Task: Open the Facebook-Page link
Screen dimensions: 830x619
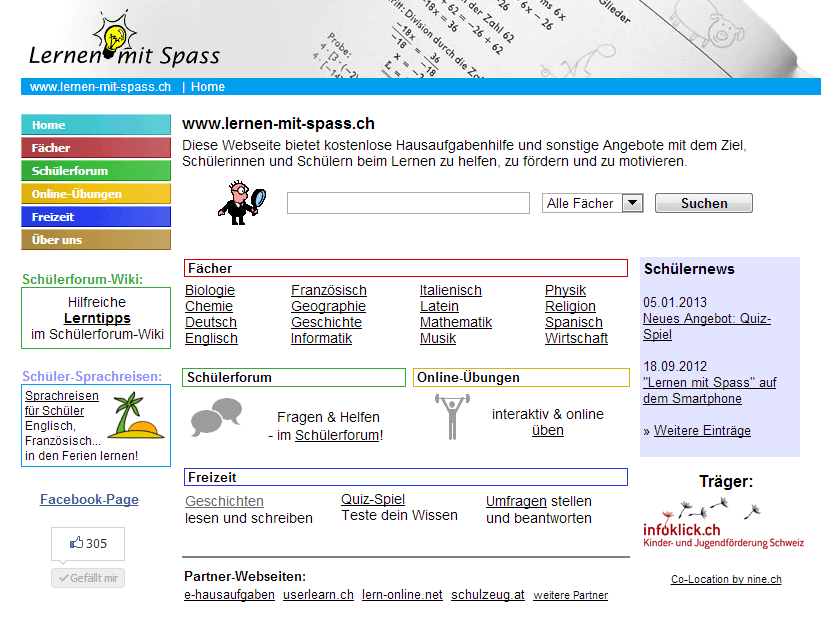Action: [x=89, y=499]
